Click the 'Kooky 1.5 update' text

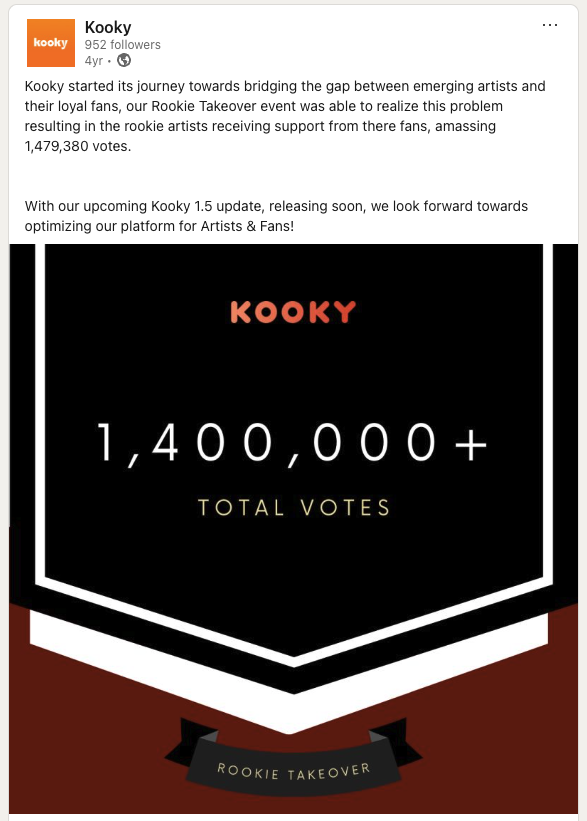[208, 206]
